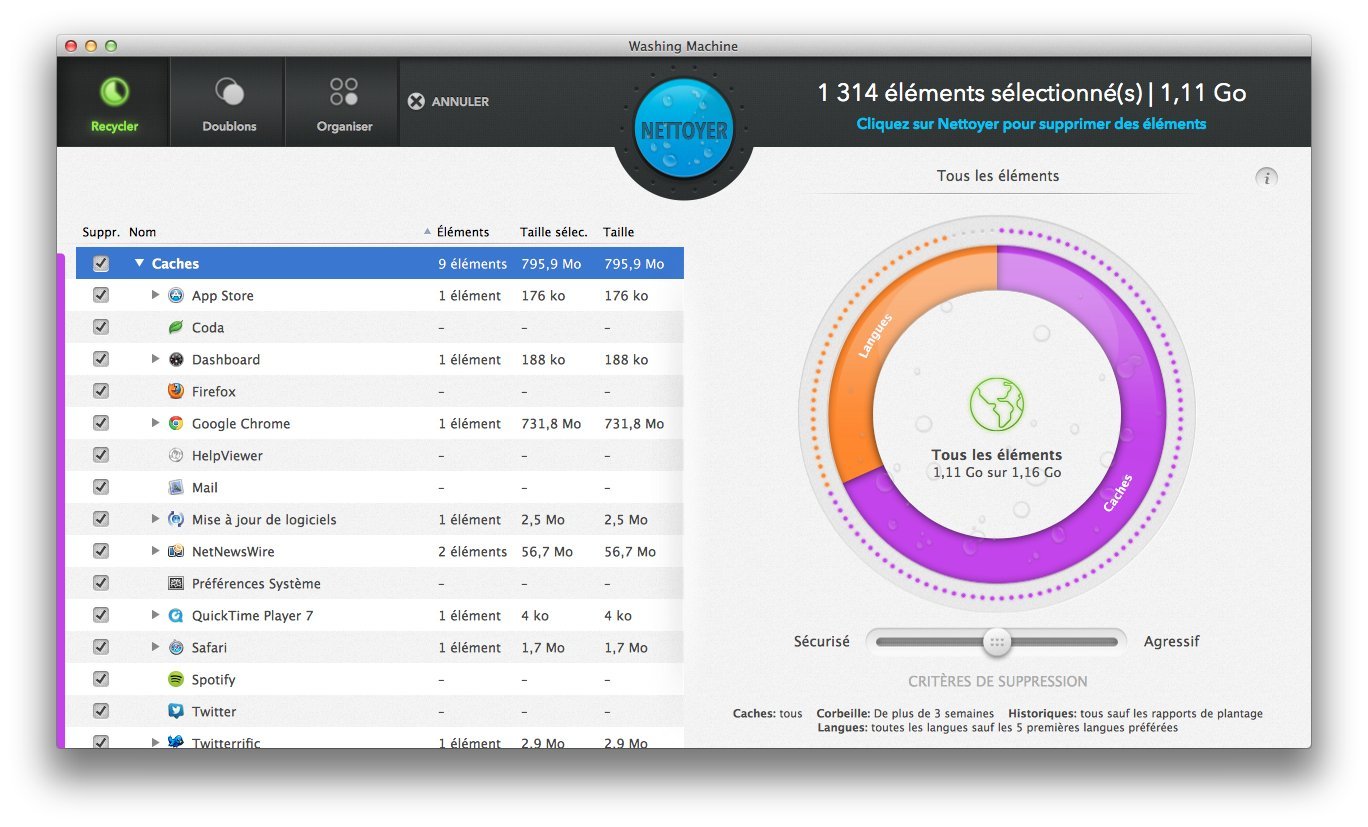Expand the Google Chrome row
Image resolution: width=1368 pixels, height=827 pixels.
(x=155, y=423)
